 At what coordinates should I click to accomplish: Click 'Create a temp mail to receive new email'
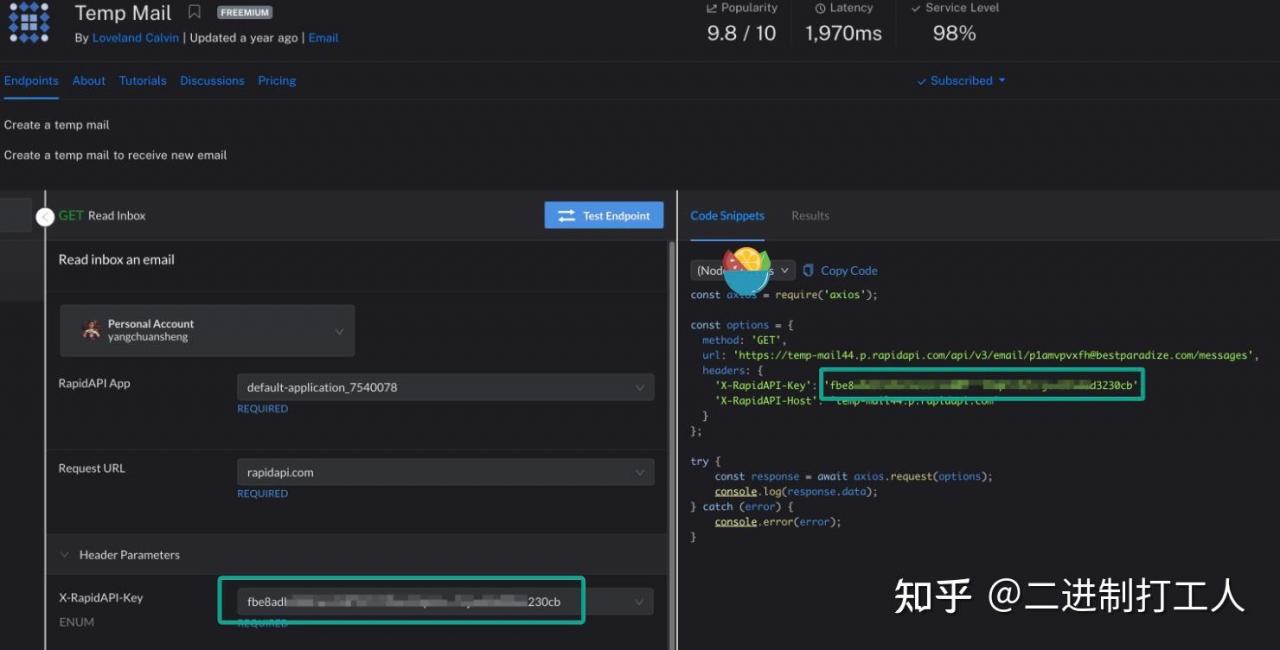[115, 155]
